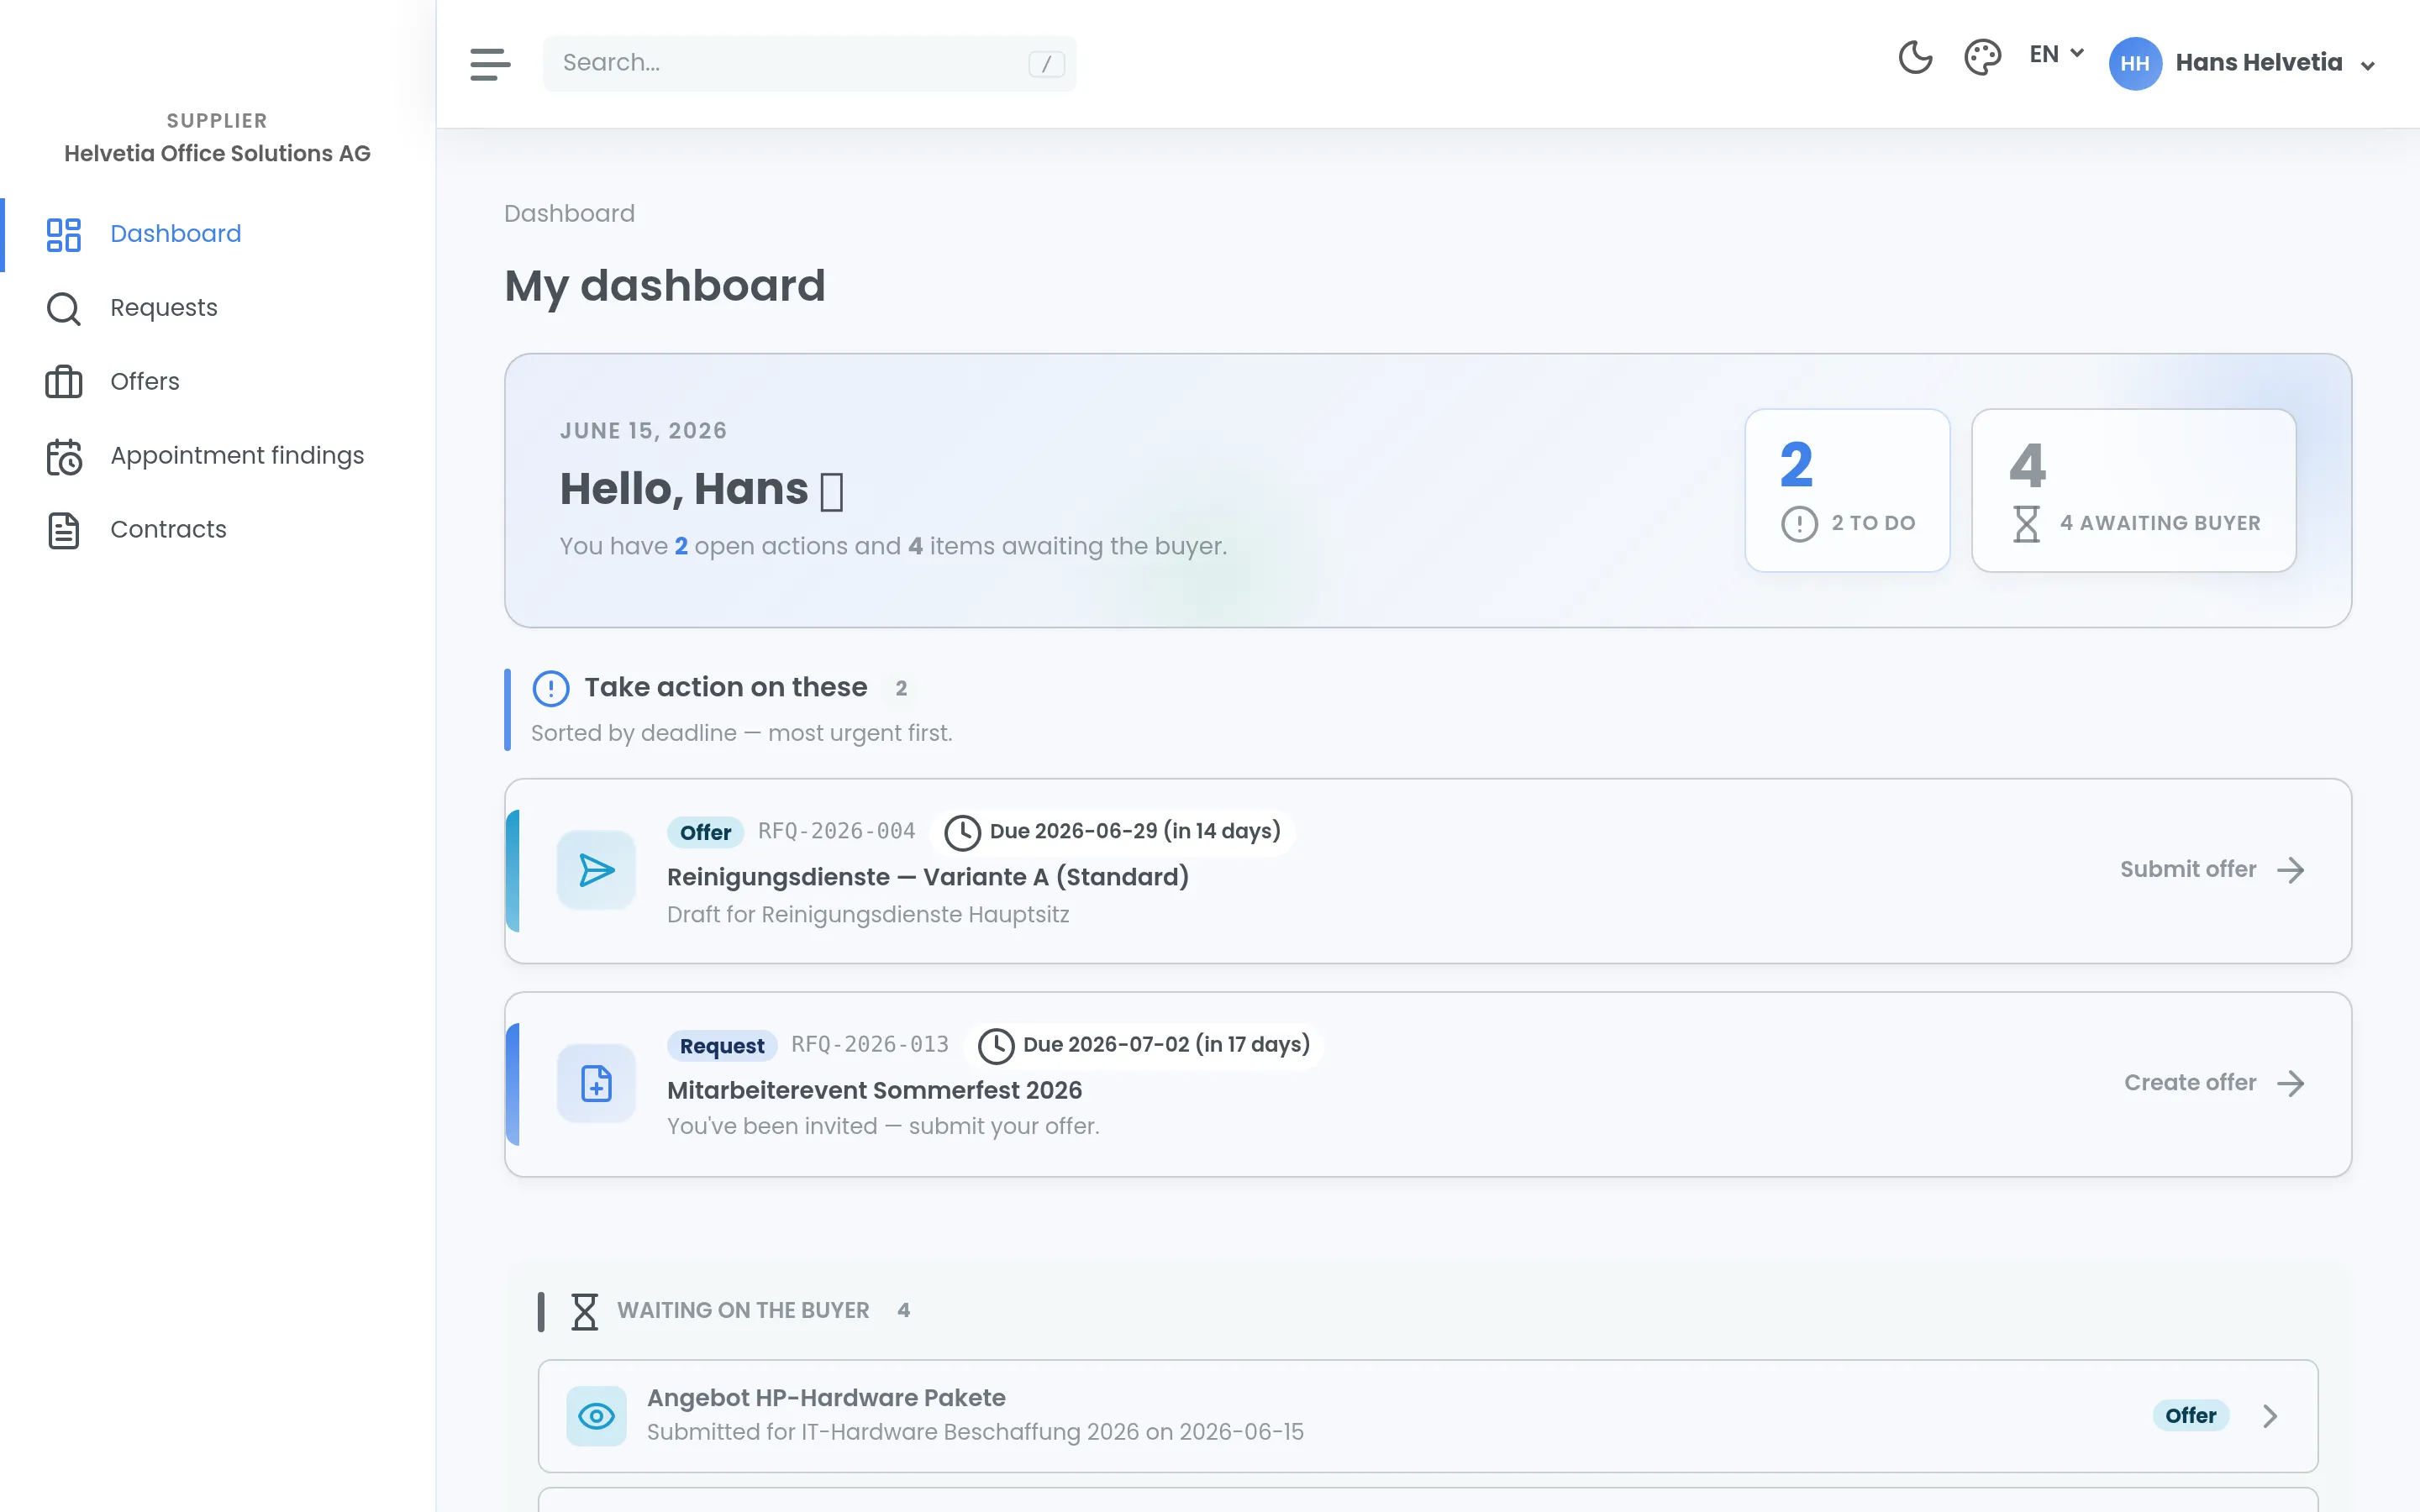
Task: Click the paper plane icon on Reinigungsdienste card
Action: pos(596,870)
